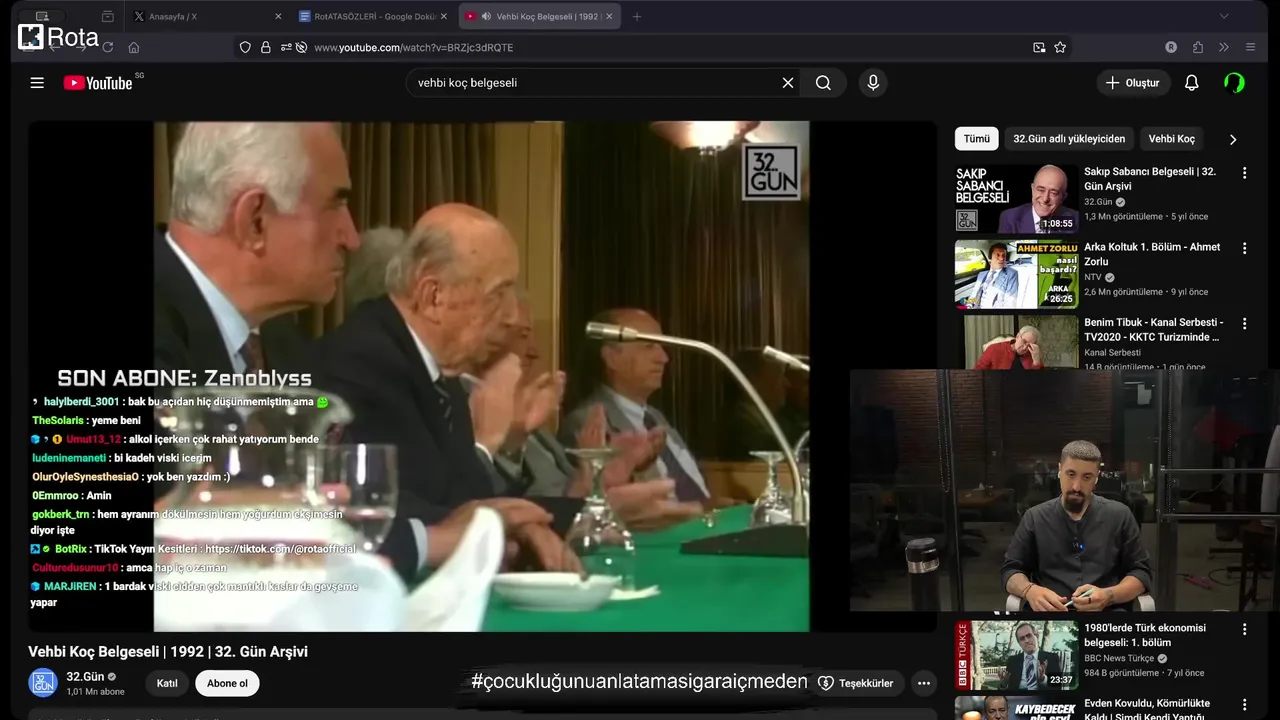Go to the YouTube home logo
Screen dimensions: 1280x720
(x=98, y=83)
